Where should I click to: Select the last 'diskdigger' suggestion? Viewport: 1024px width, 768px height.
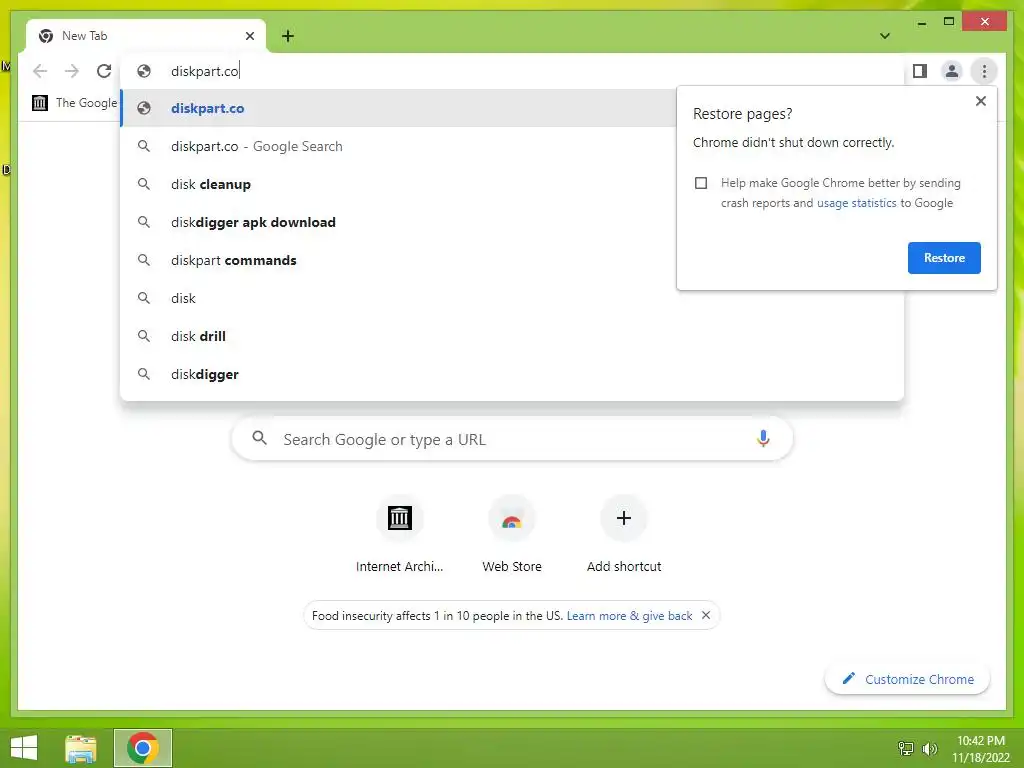pyautogui.click(x=512, y=374)
